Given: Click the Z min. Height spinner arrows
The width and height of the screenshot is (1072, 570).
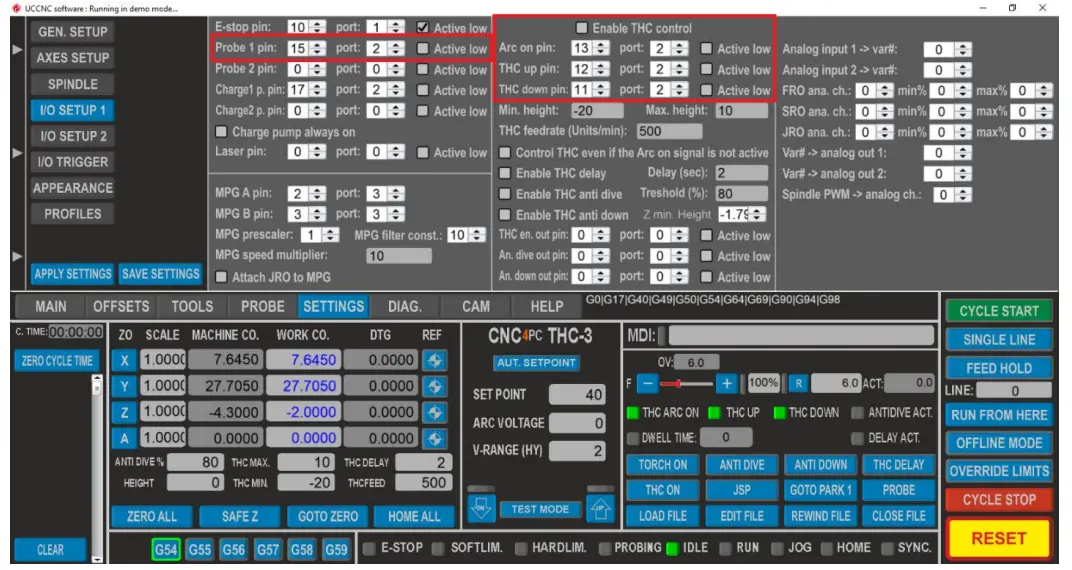Looking at the screenshot, I should click(758, 215).
